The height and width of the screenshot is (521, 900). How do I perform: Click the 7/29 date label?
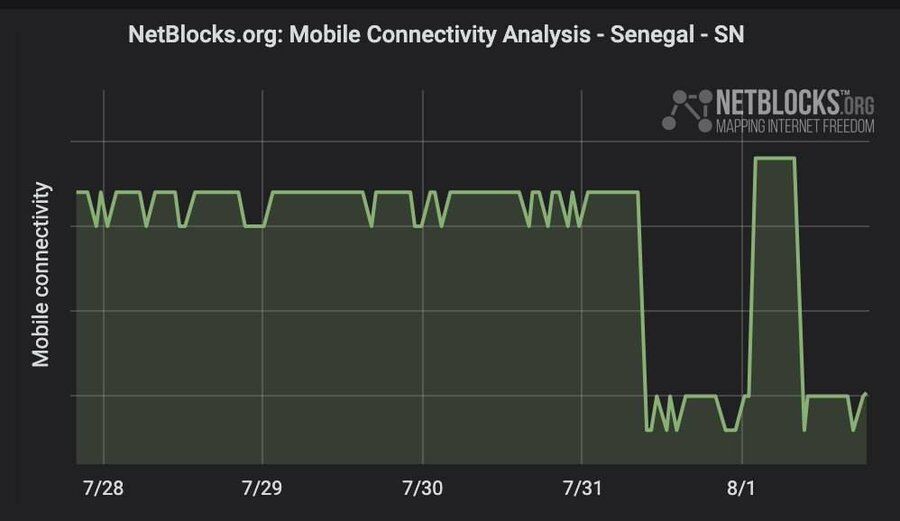click(262, 488)
